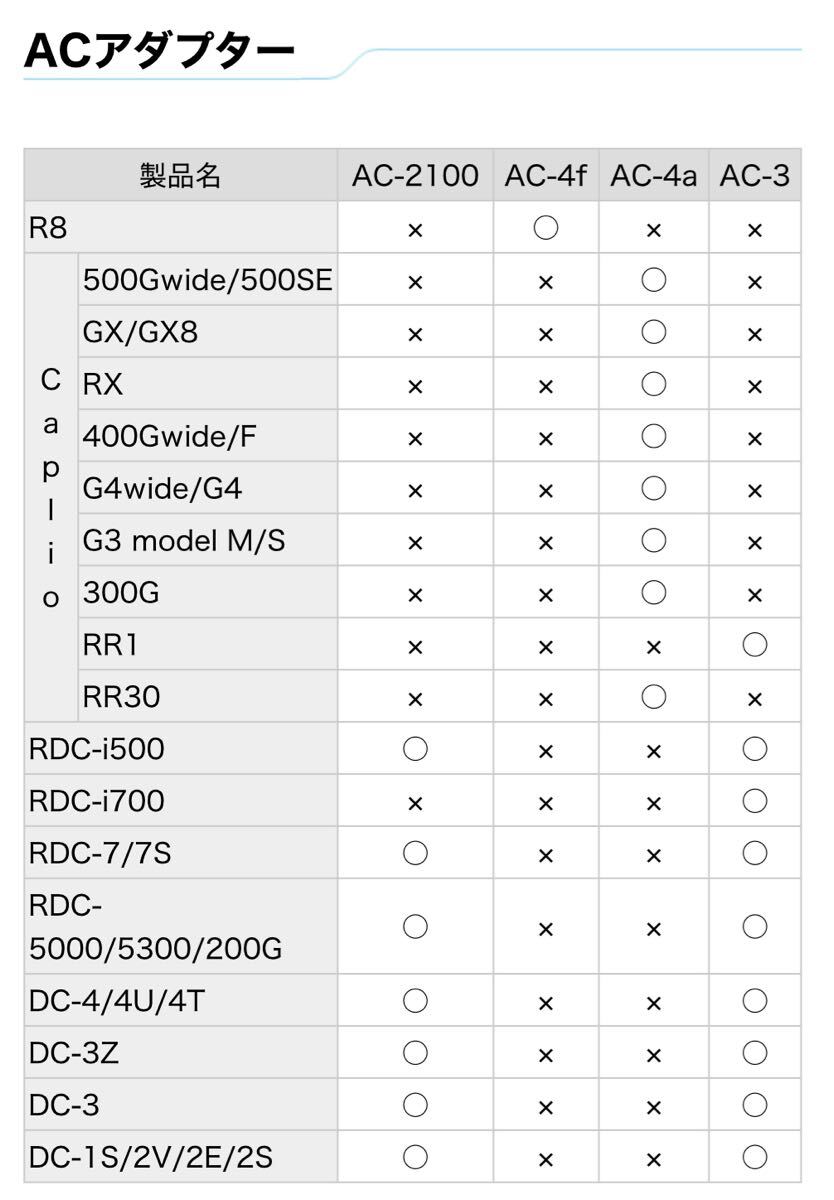Click the AC-2100 column header

point(415,176)
